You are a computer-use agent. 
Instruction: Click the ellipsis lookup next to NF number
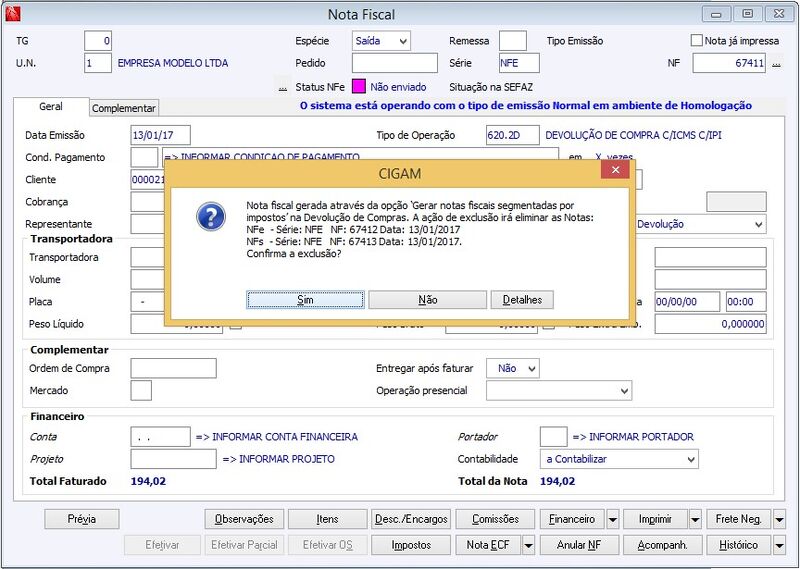pos(776,64)
